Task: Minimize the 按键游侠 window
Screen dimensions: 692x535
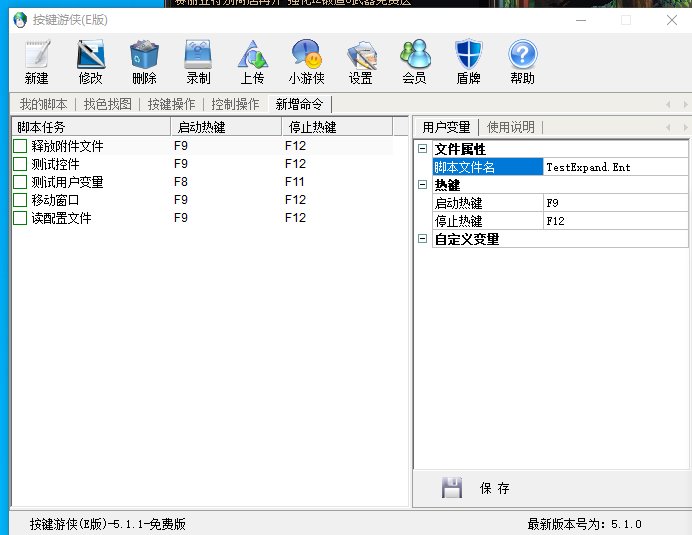Action: coord(581,20)
